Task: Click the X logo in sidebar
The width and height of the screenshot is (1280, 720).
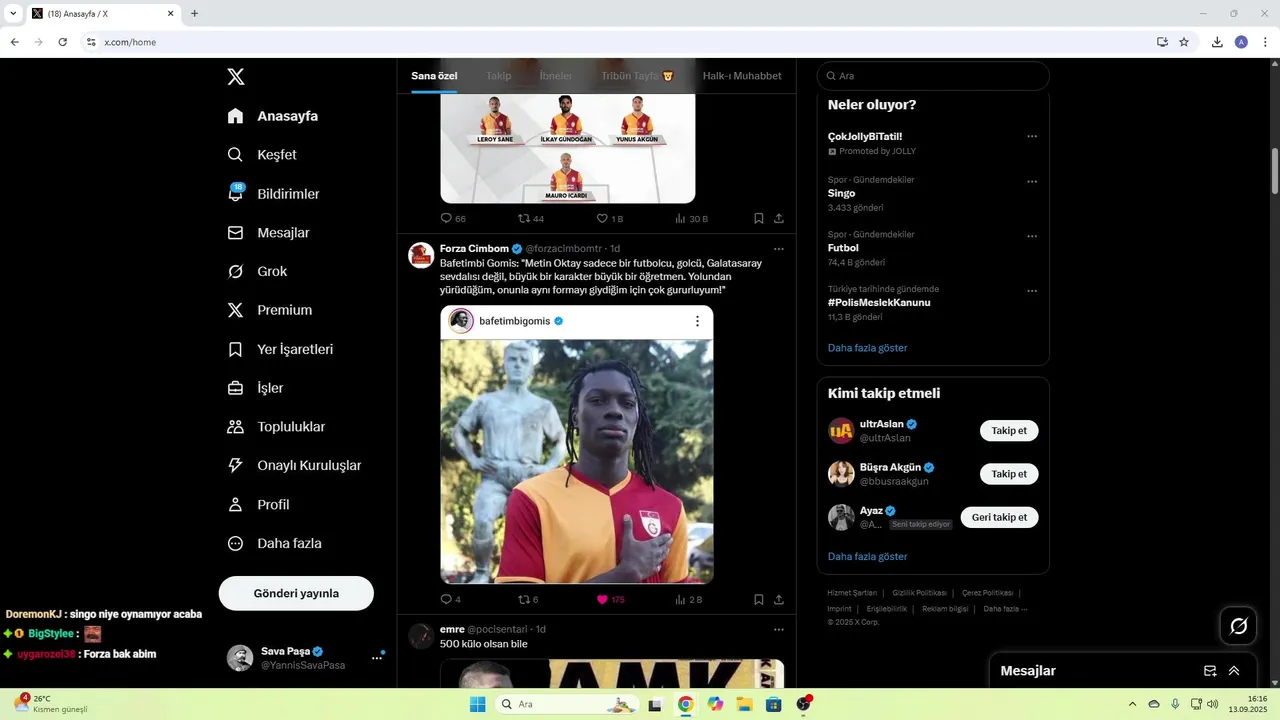Action: tap(235, 77)
